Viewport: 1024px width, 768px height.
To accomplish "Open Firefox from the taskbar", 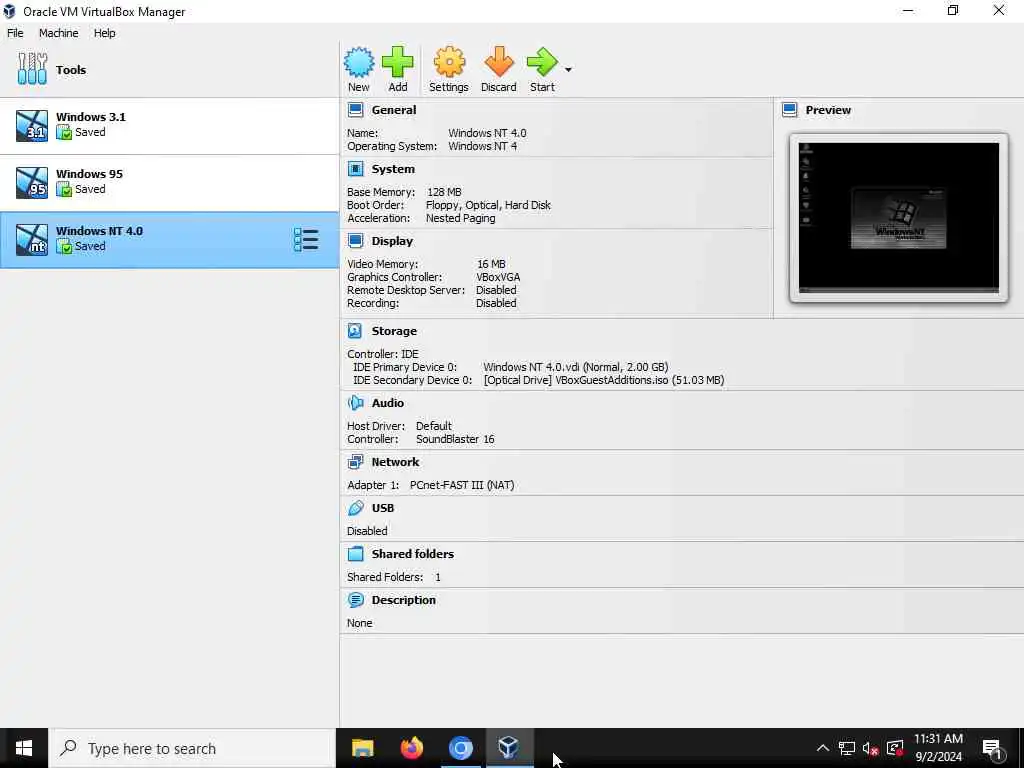I will coord(411,748).
